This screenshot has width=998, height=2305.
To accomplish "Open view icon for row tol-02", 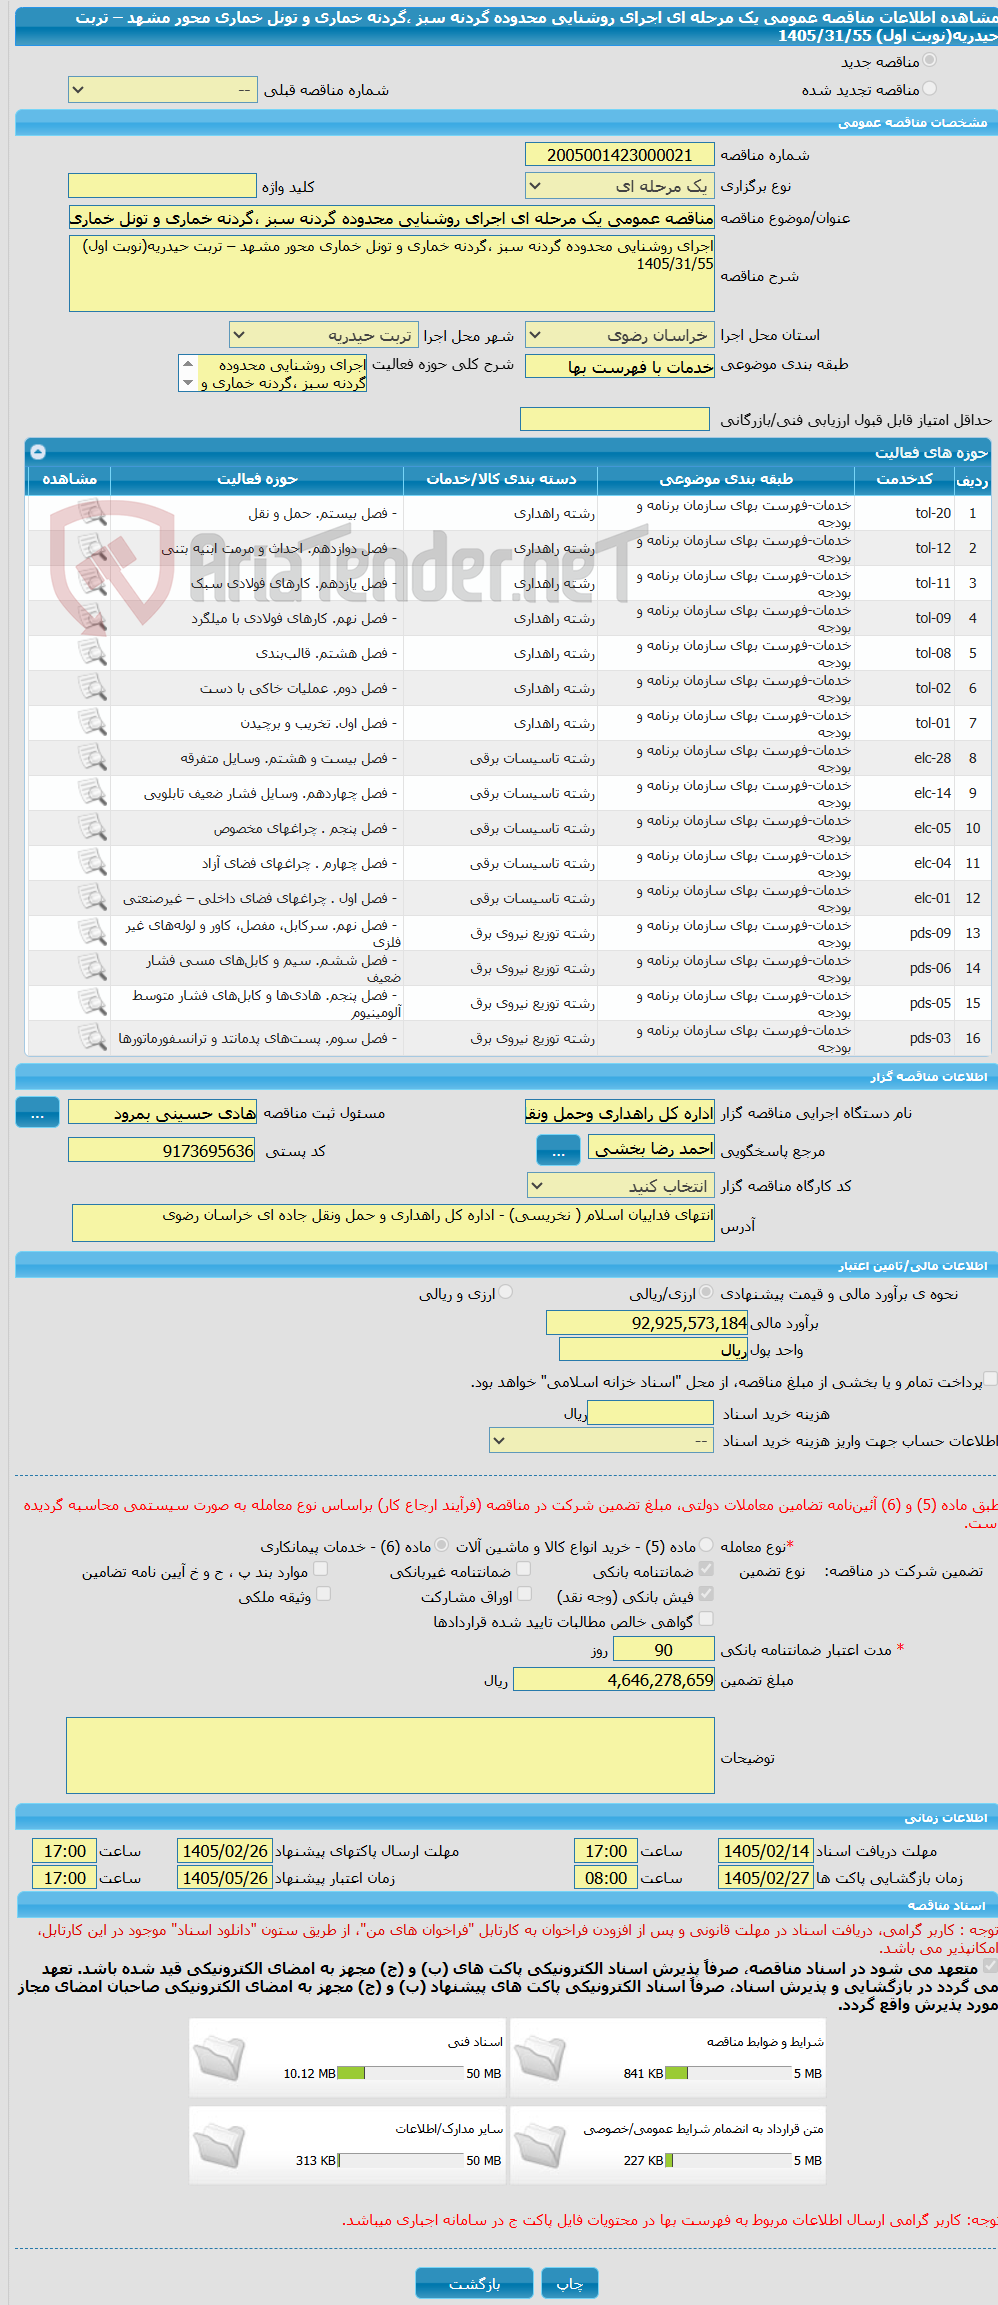I will (92, 688).
